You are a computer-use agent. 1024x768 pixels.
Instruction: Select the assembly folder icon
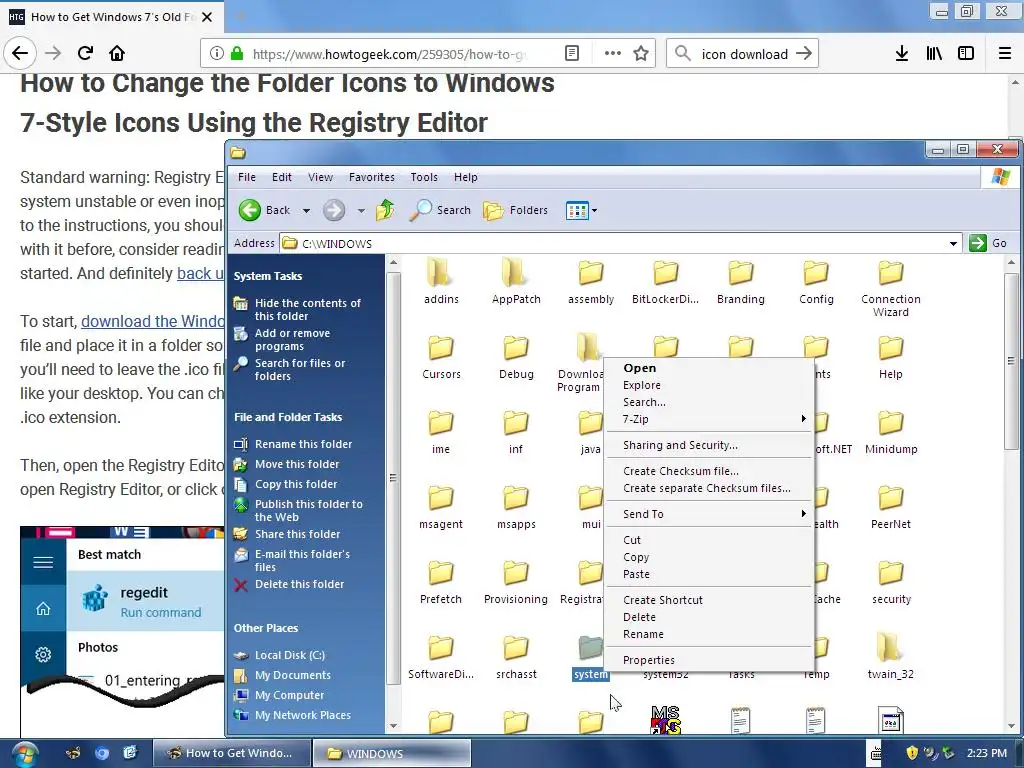pyautogui.click(x=591, y=273)
